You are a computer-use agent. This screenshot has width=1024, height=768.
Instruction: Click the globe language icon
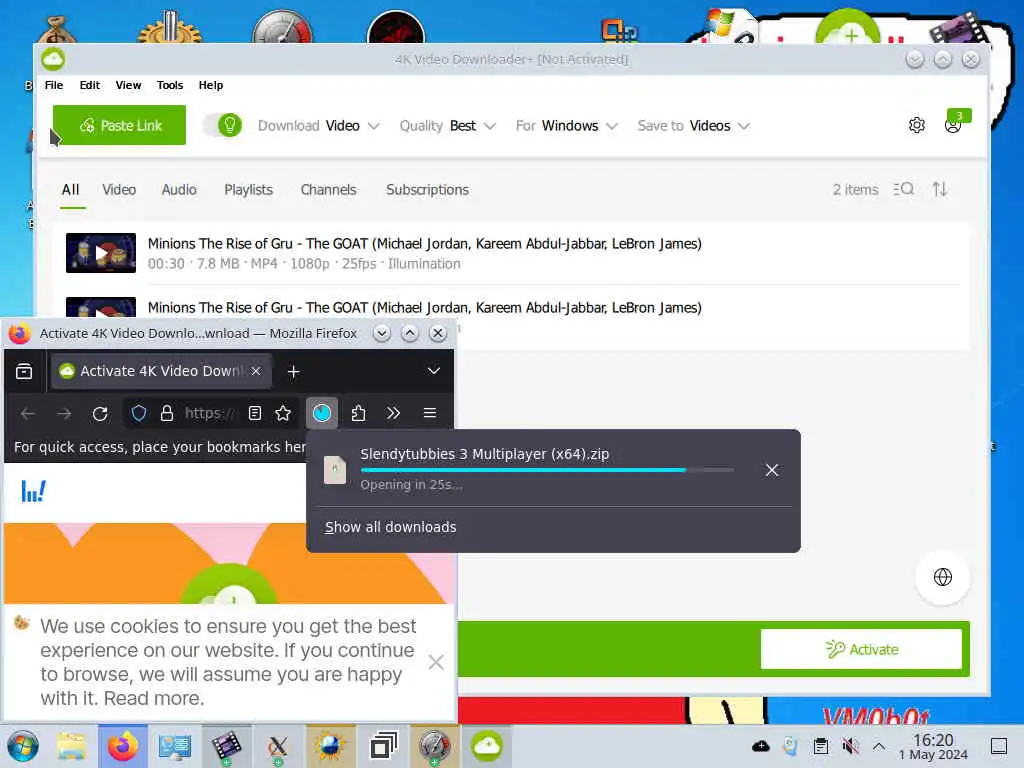click(x=942, y=577)
